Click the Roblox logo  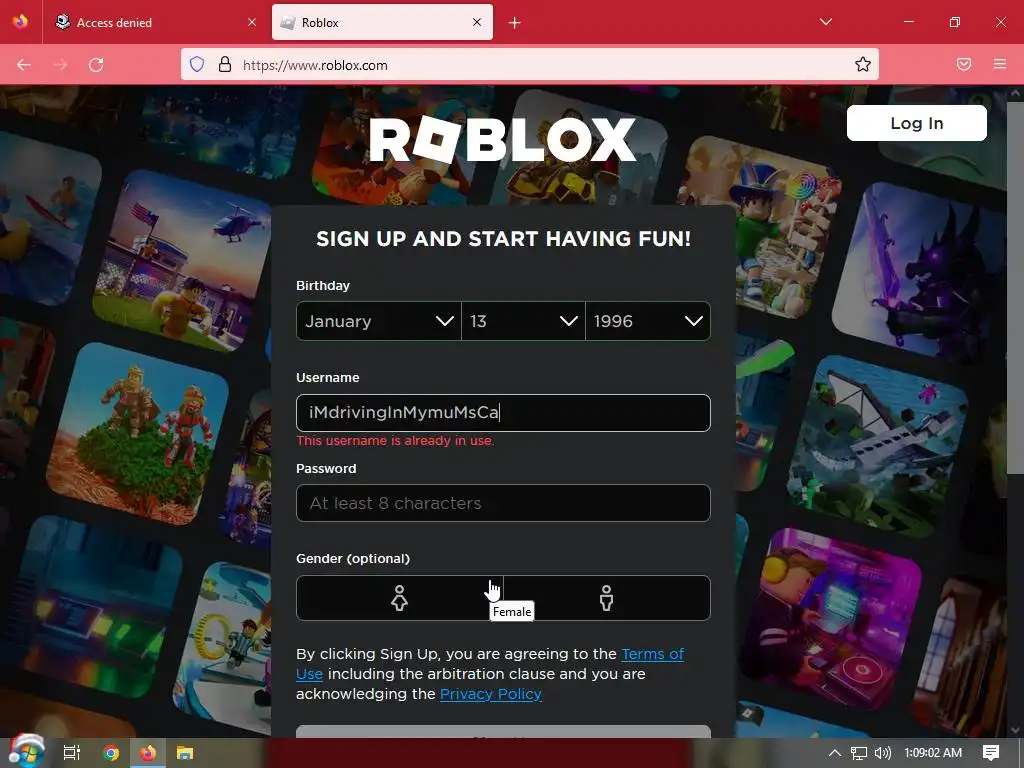[x=503, y=139]
